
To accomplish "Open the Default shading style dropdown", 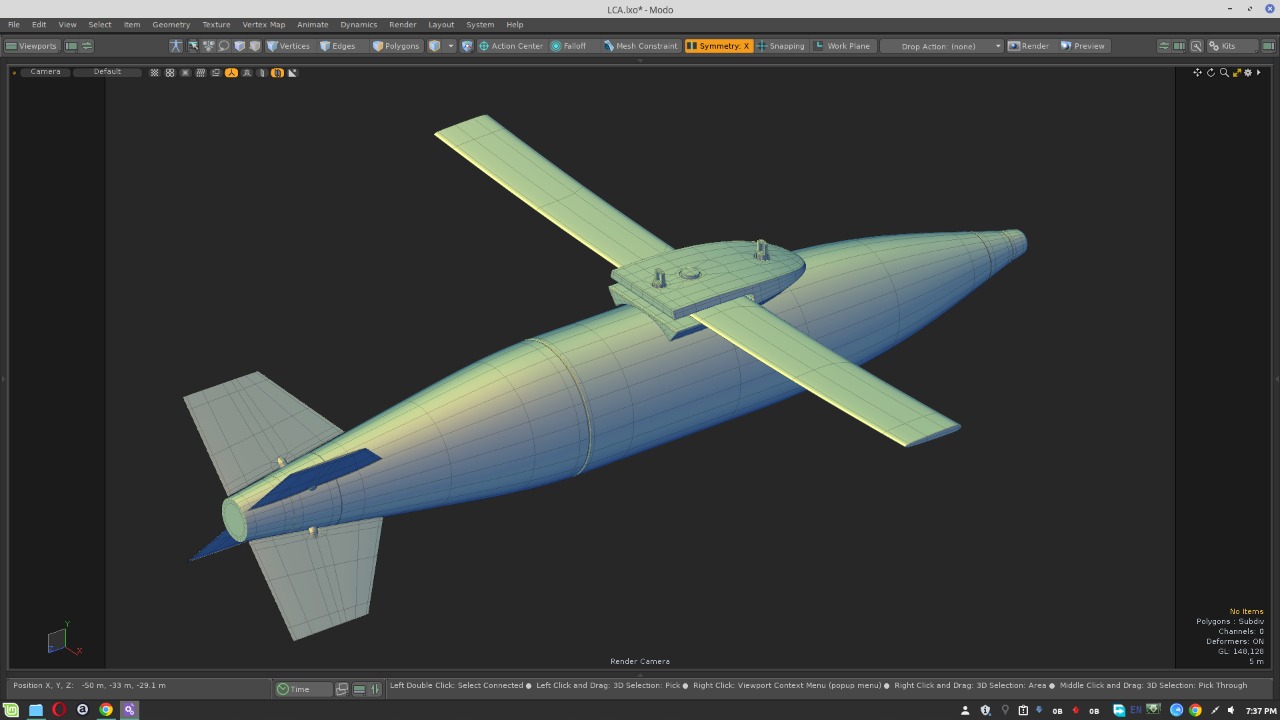I will pos(107,72).
